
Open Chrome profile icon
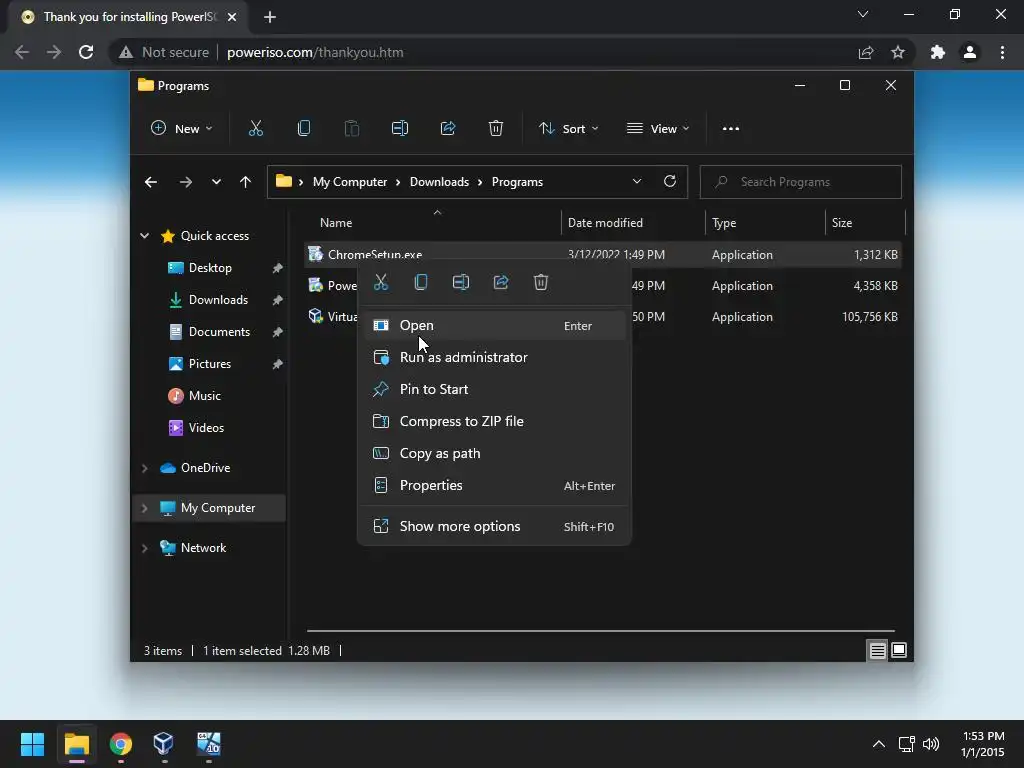(970, 52)
